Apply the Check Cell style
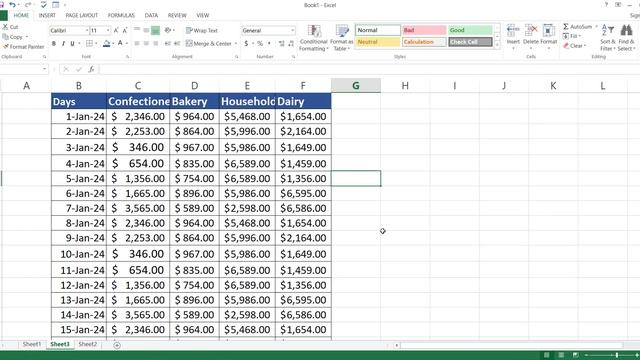The height and width of the screenshot is (360, 640). (470, 42)
